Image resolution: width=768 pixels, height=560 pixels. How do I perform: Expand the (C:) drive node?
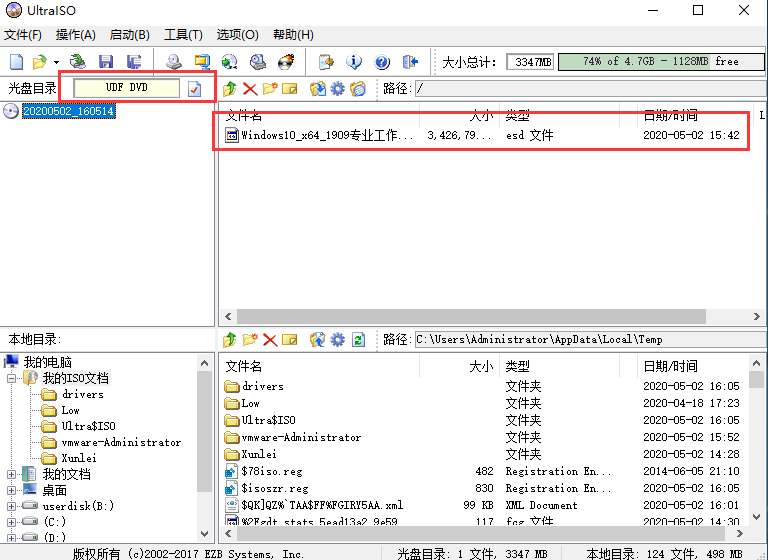[x=12, y=522]
